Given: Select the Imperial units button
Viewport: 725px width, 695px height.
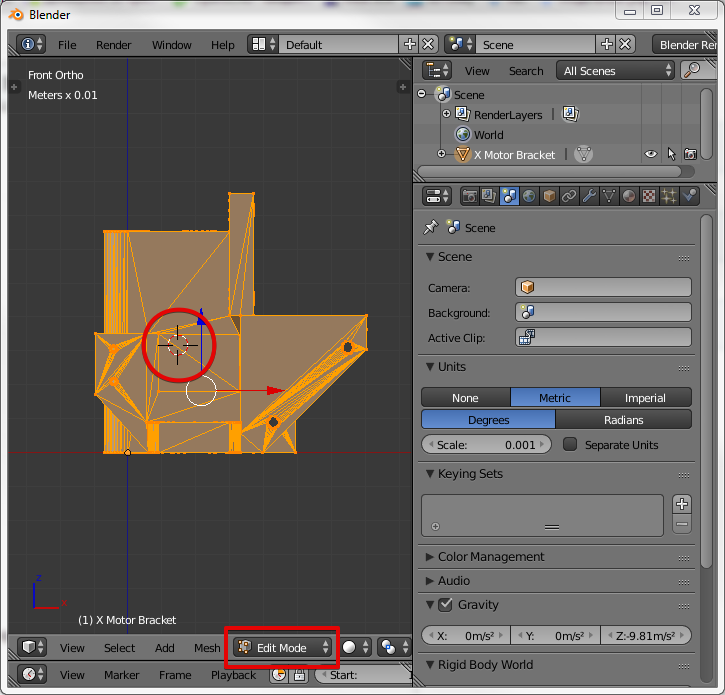Looking at the screenshot, I should click(645, 397).
